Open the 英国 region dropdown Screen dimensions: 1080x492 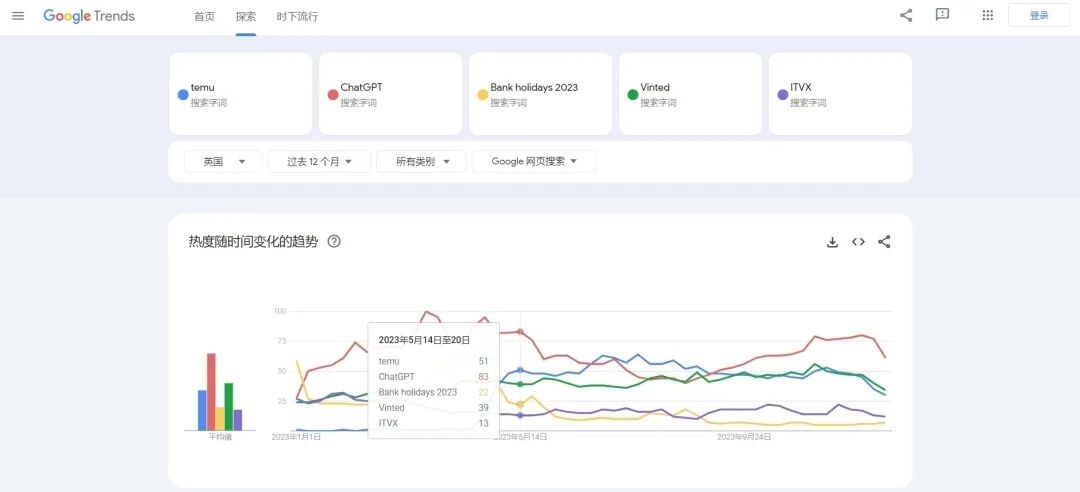click(223, 161)
